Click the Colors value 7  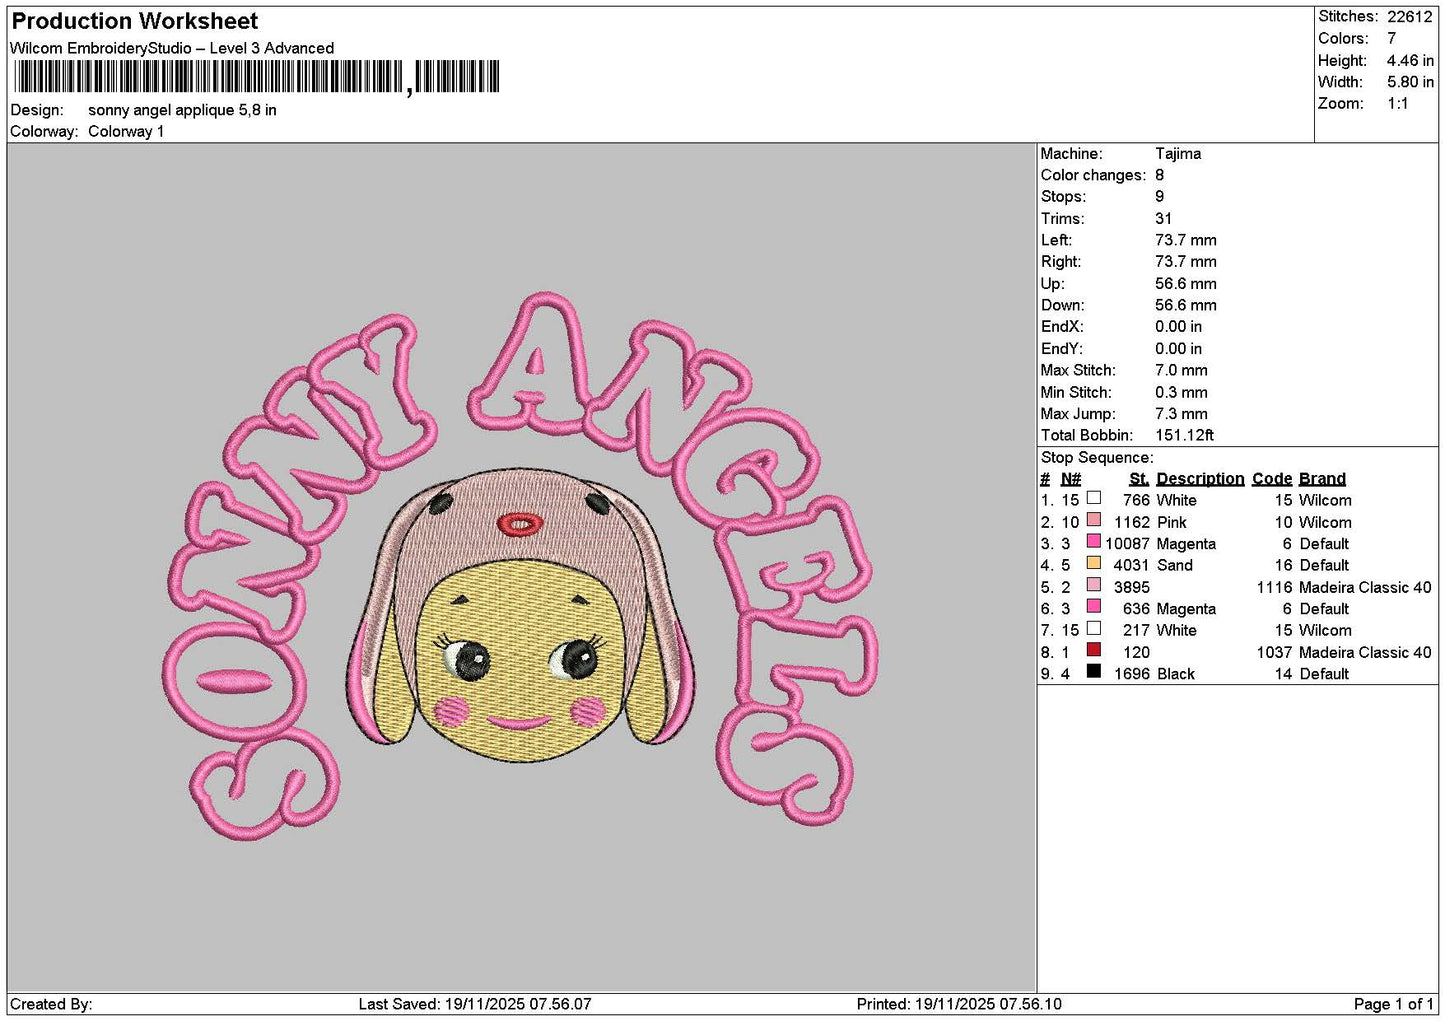[1392, 38]
